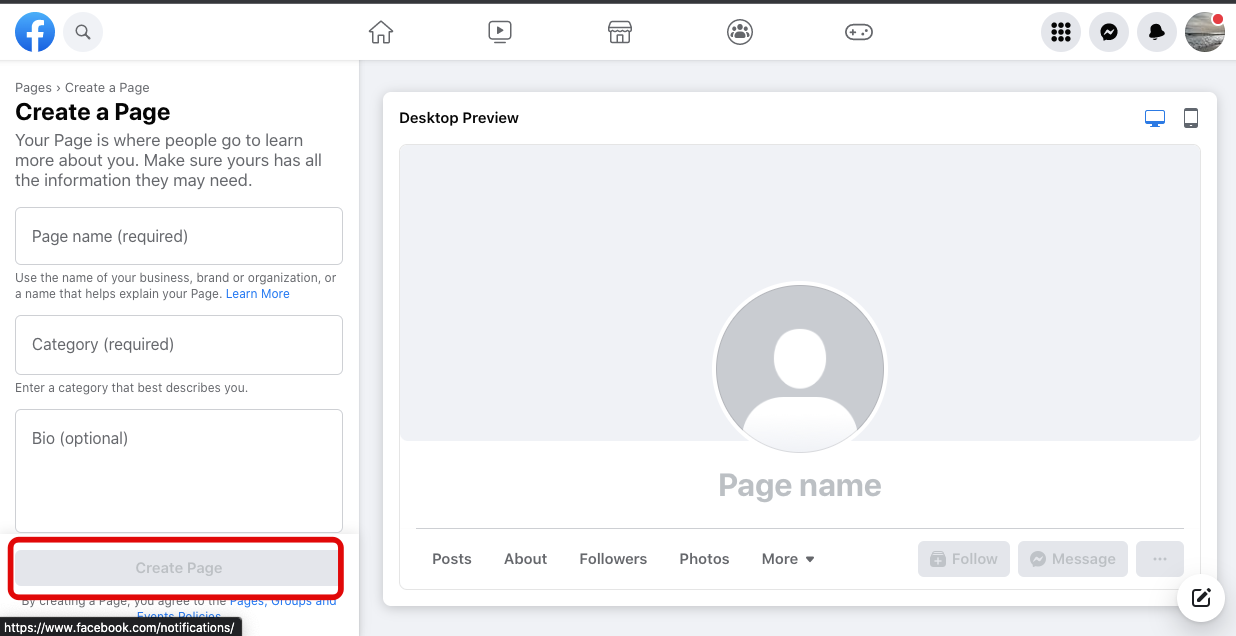
Task: Select the About tab in preview
Action: click(526, 559)
